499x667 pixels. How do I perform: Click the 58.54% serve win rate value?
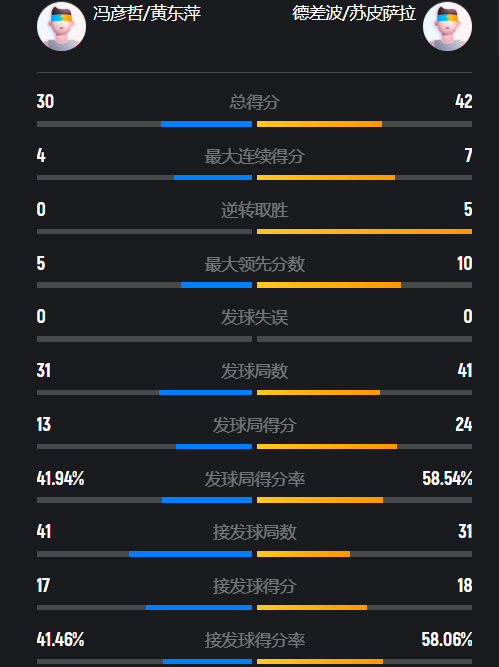pyautogui.click(x=447, y=479)
